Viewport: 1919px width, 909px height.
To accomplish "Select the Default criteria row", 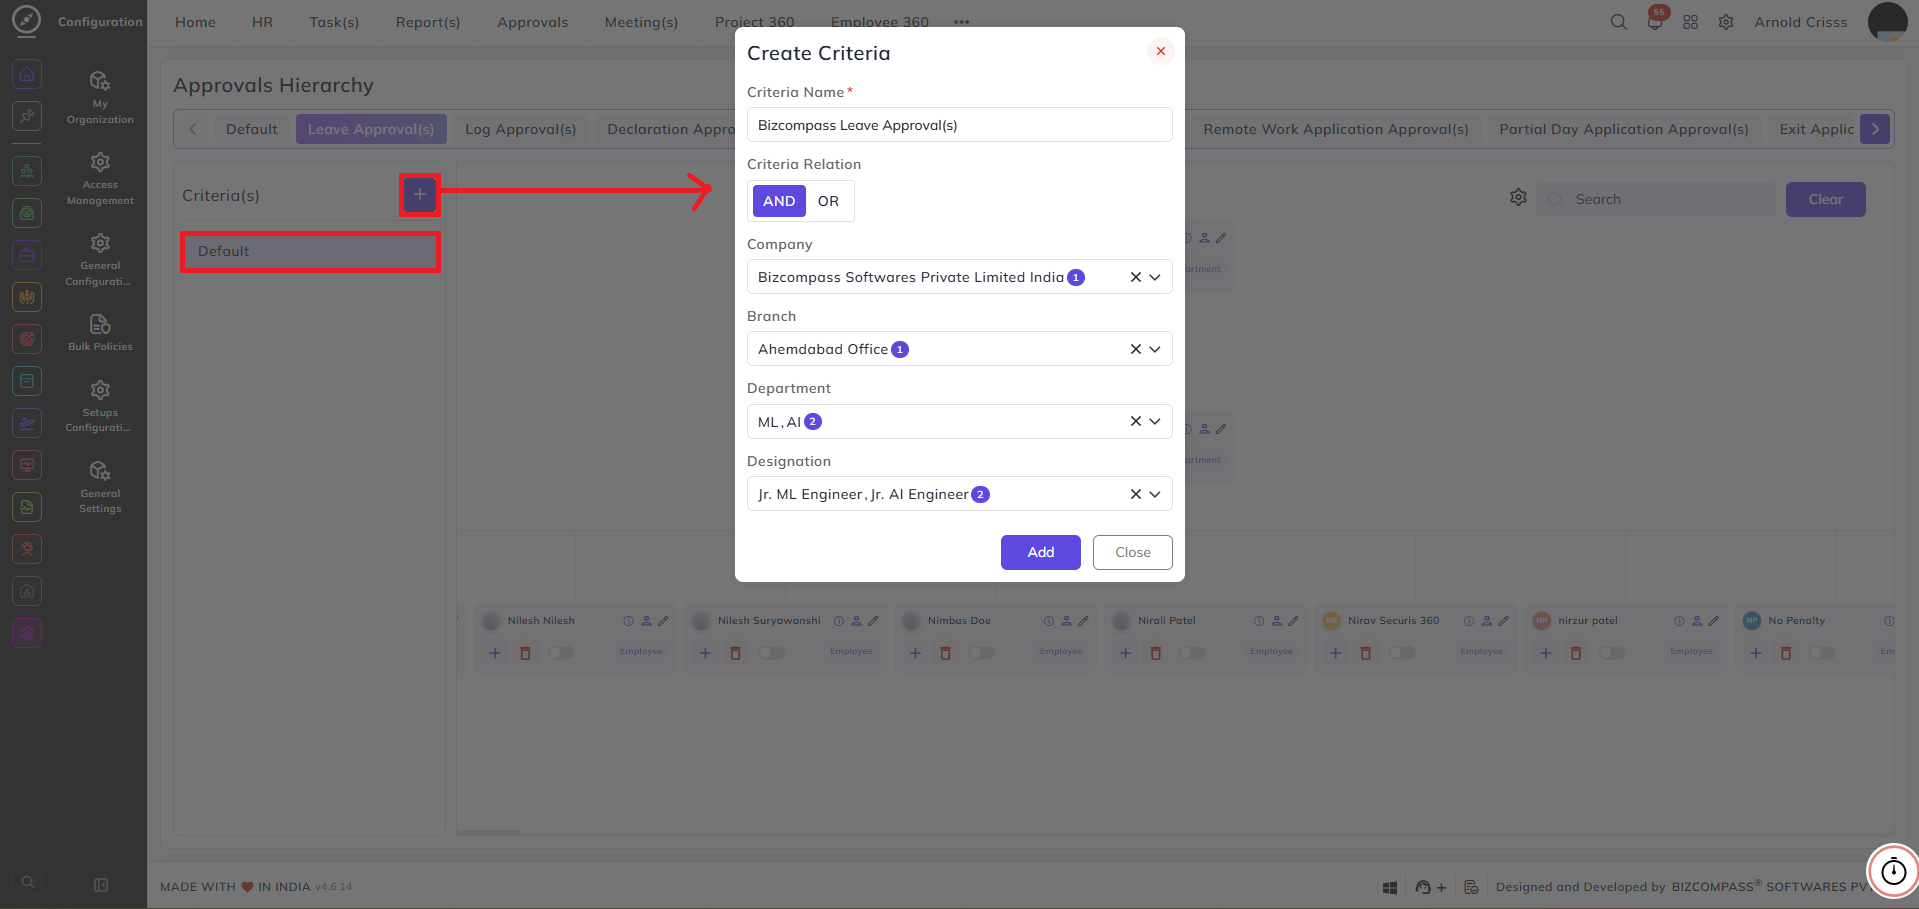I will tap(310, 251).
